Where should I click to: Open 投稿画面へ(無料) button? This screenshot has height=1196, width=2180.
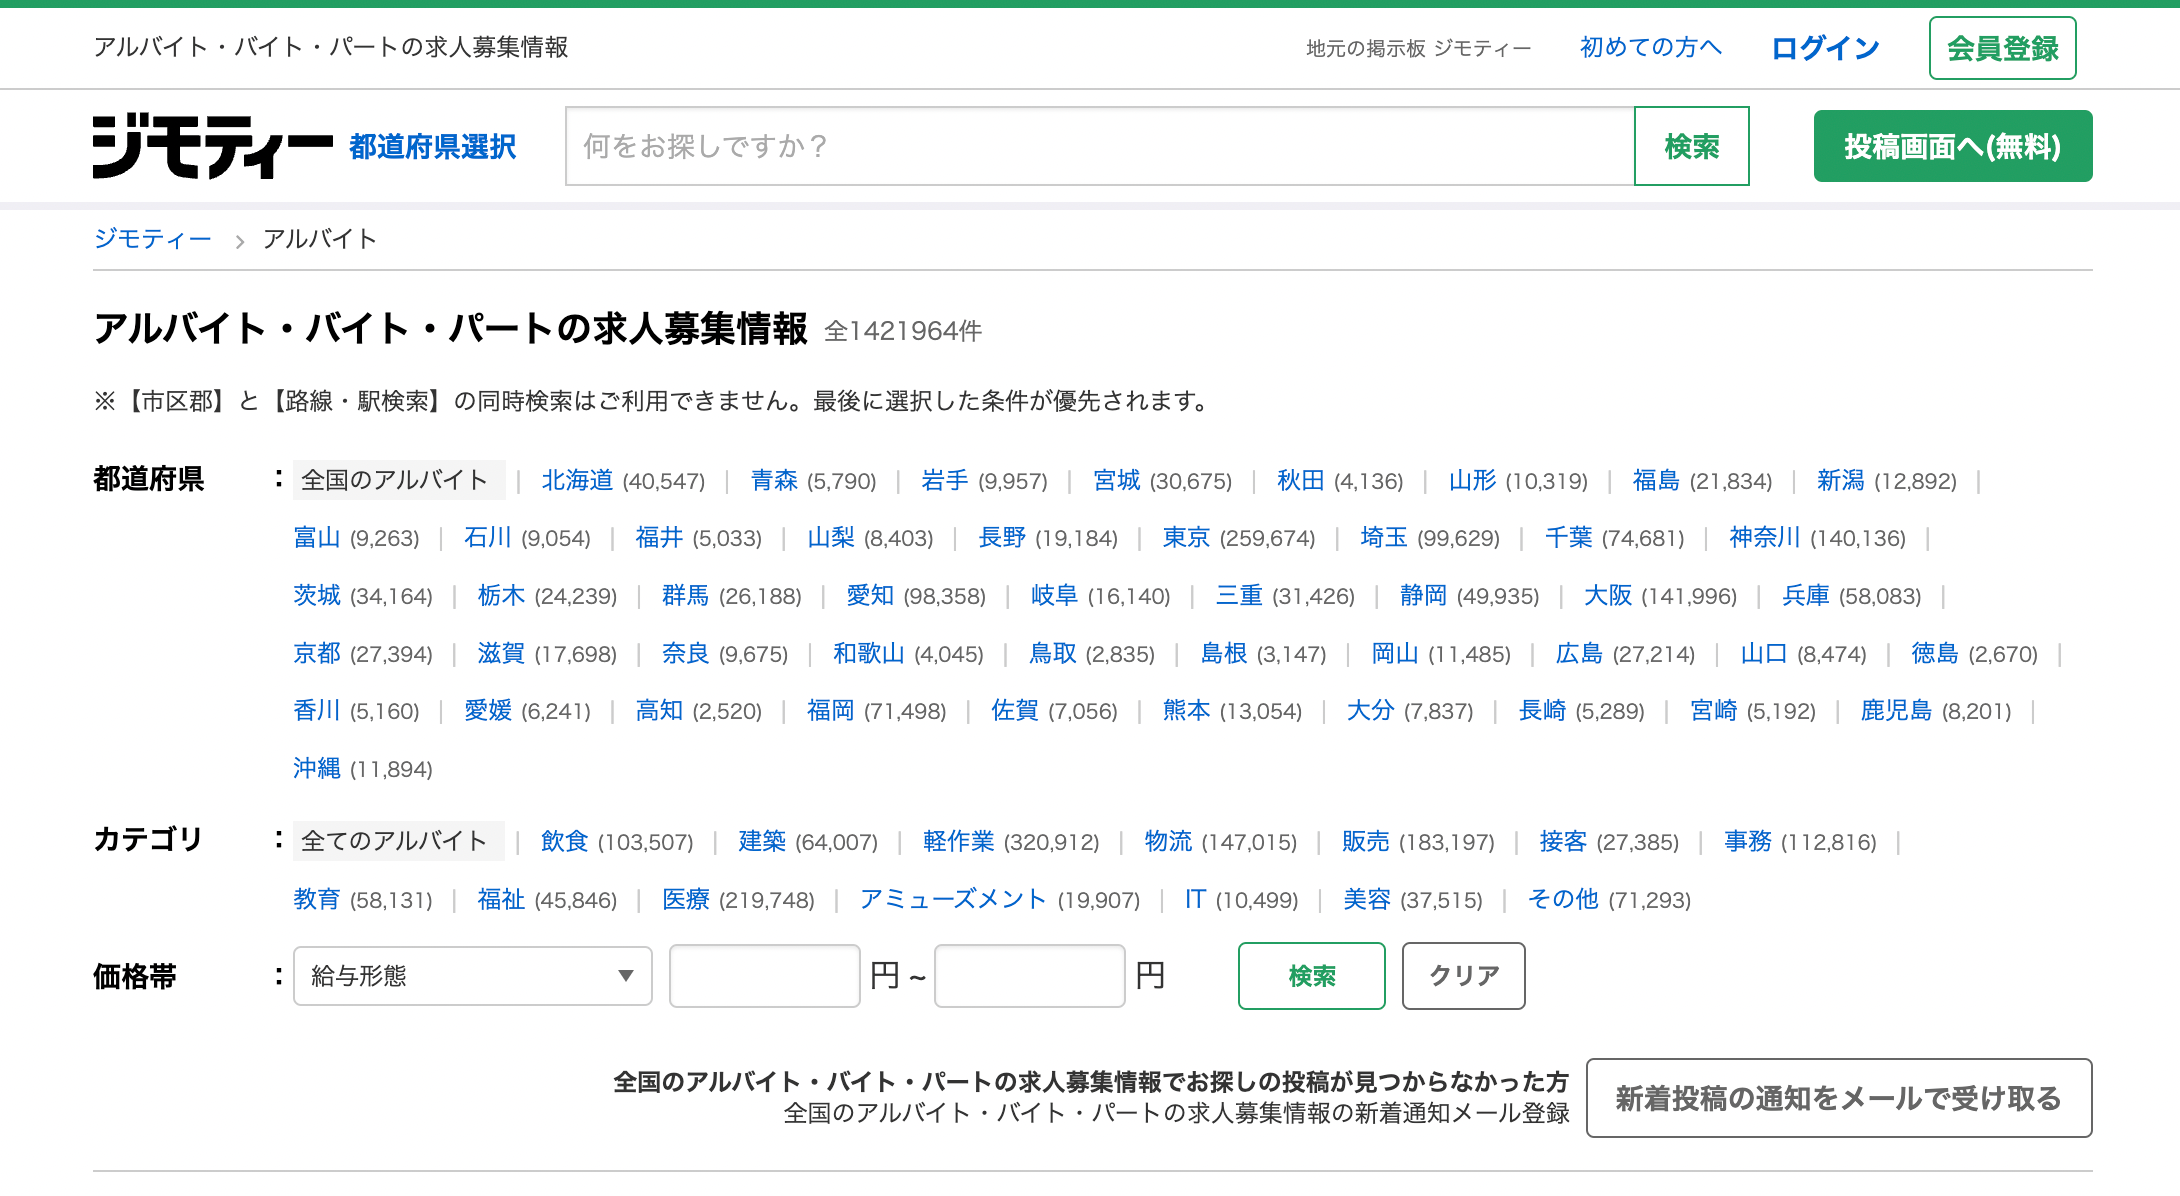tap(1952, 147)
